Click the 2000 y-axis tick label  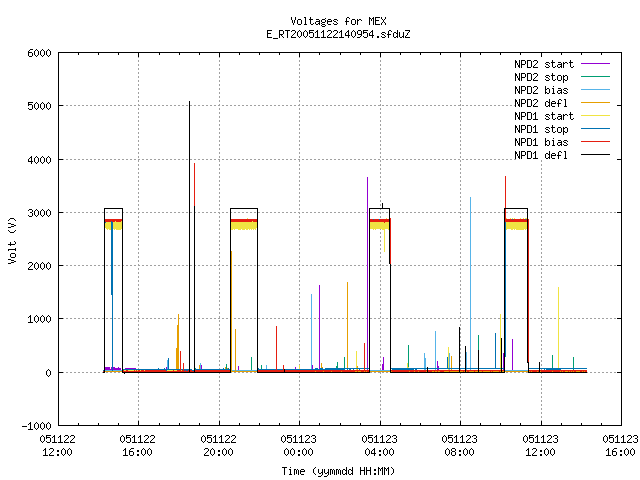click(39, 266)
